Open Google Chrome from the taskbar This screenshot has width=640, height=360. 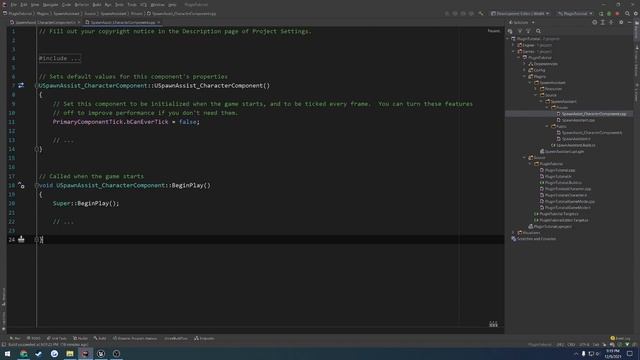point(23,354)
